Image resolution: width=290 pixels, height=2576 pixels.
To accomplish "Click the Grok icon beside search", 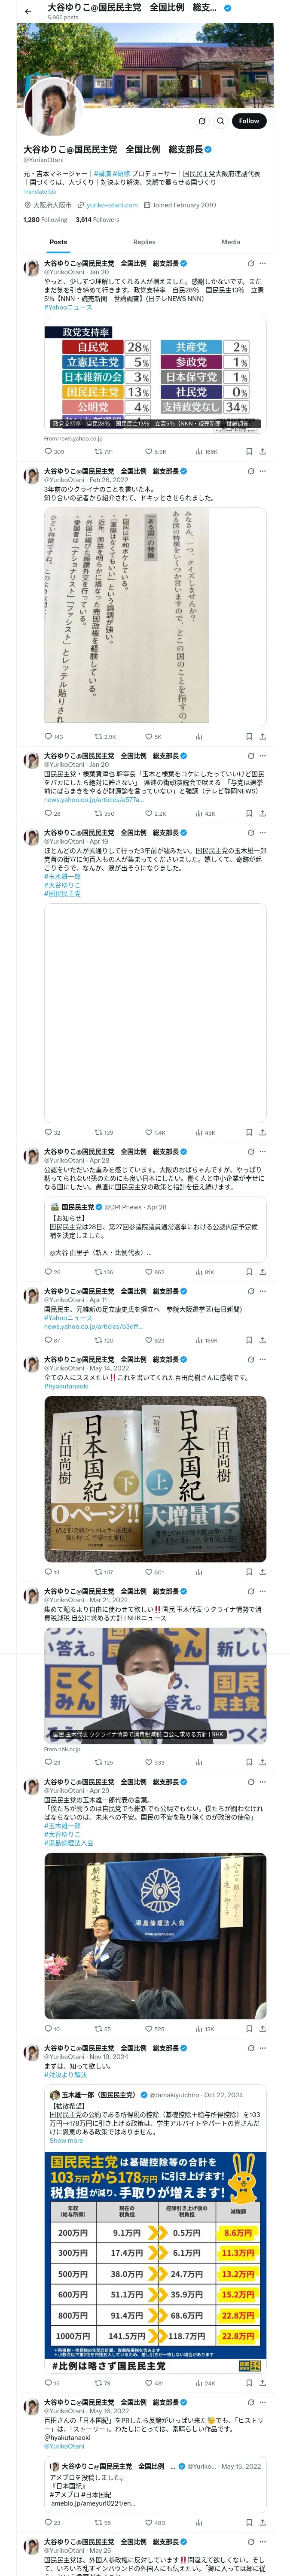I will click(x=202, y=121).
